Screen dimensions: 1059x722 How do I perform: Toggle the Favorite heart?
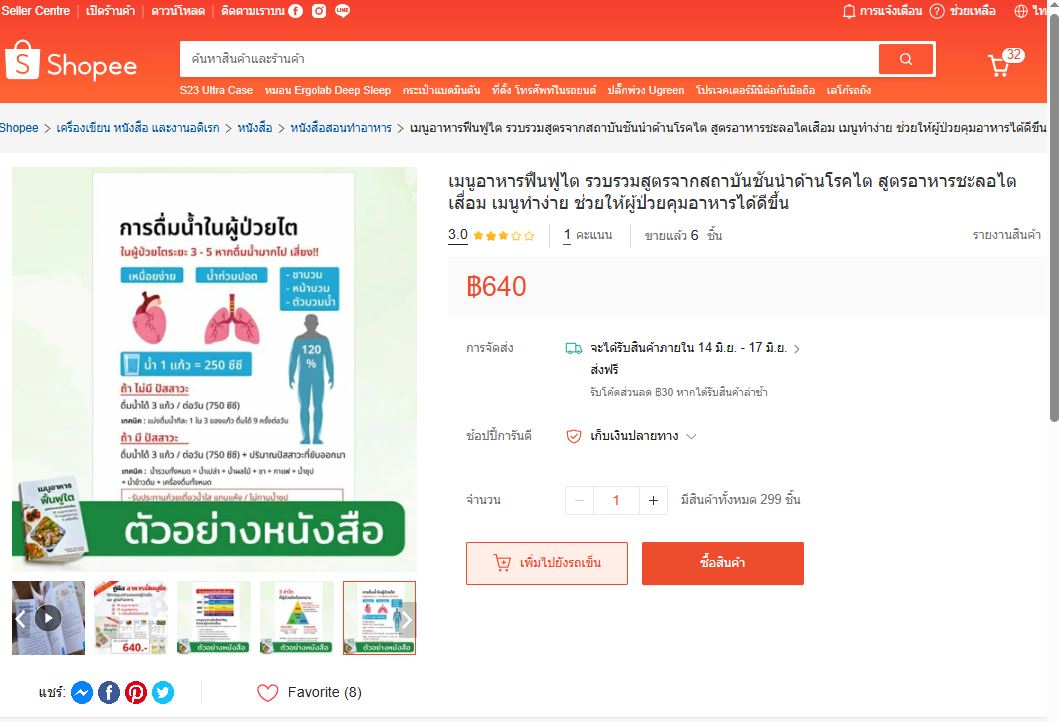(x=267, y=692)
